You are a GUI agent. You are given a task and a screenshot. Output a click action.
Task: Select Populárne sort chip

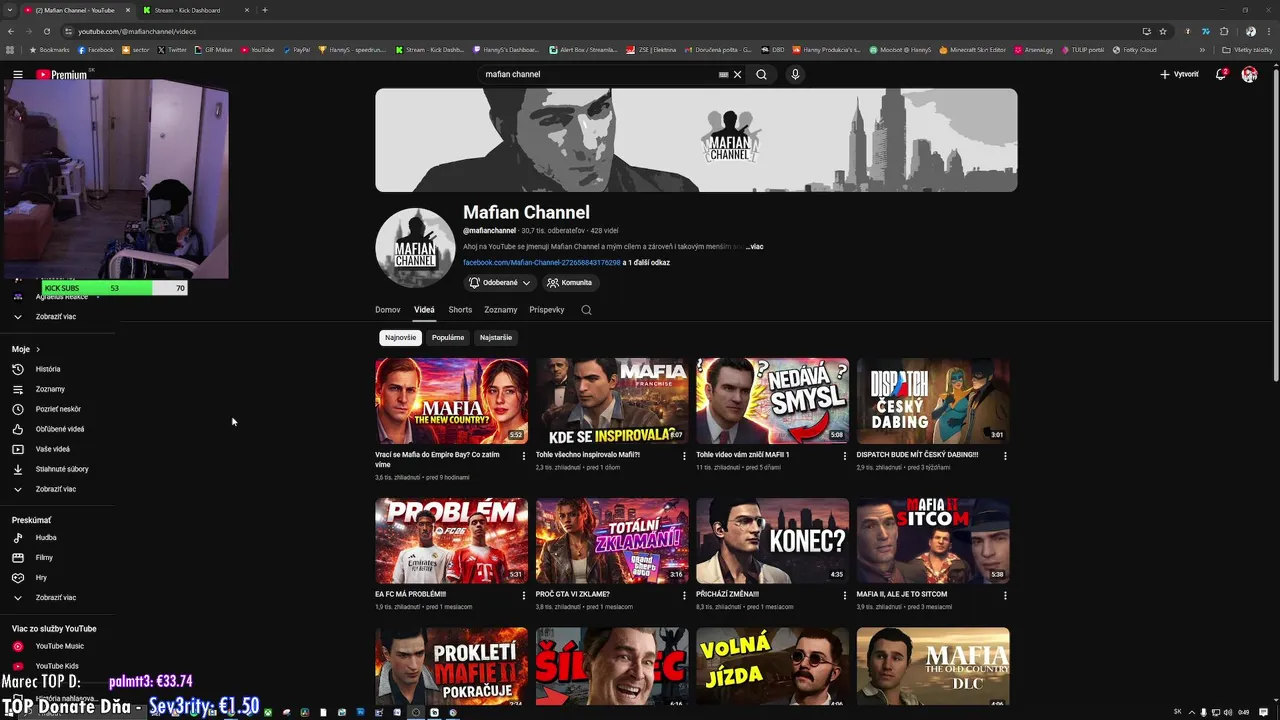click(x=448, y=338)
